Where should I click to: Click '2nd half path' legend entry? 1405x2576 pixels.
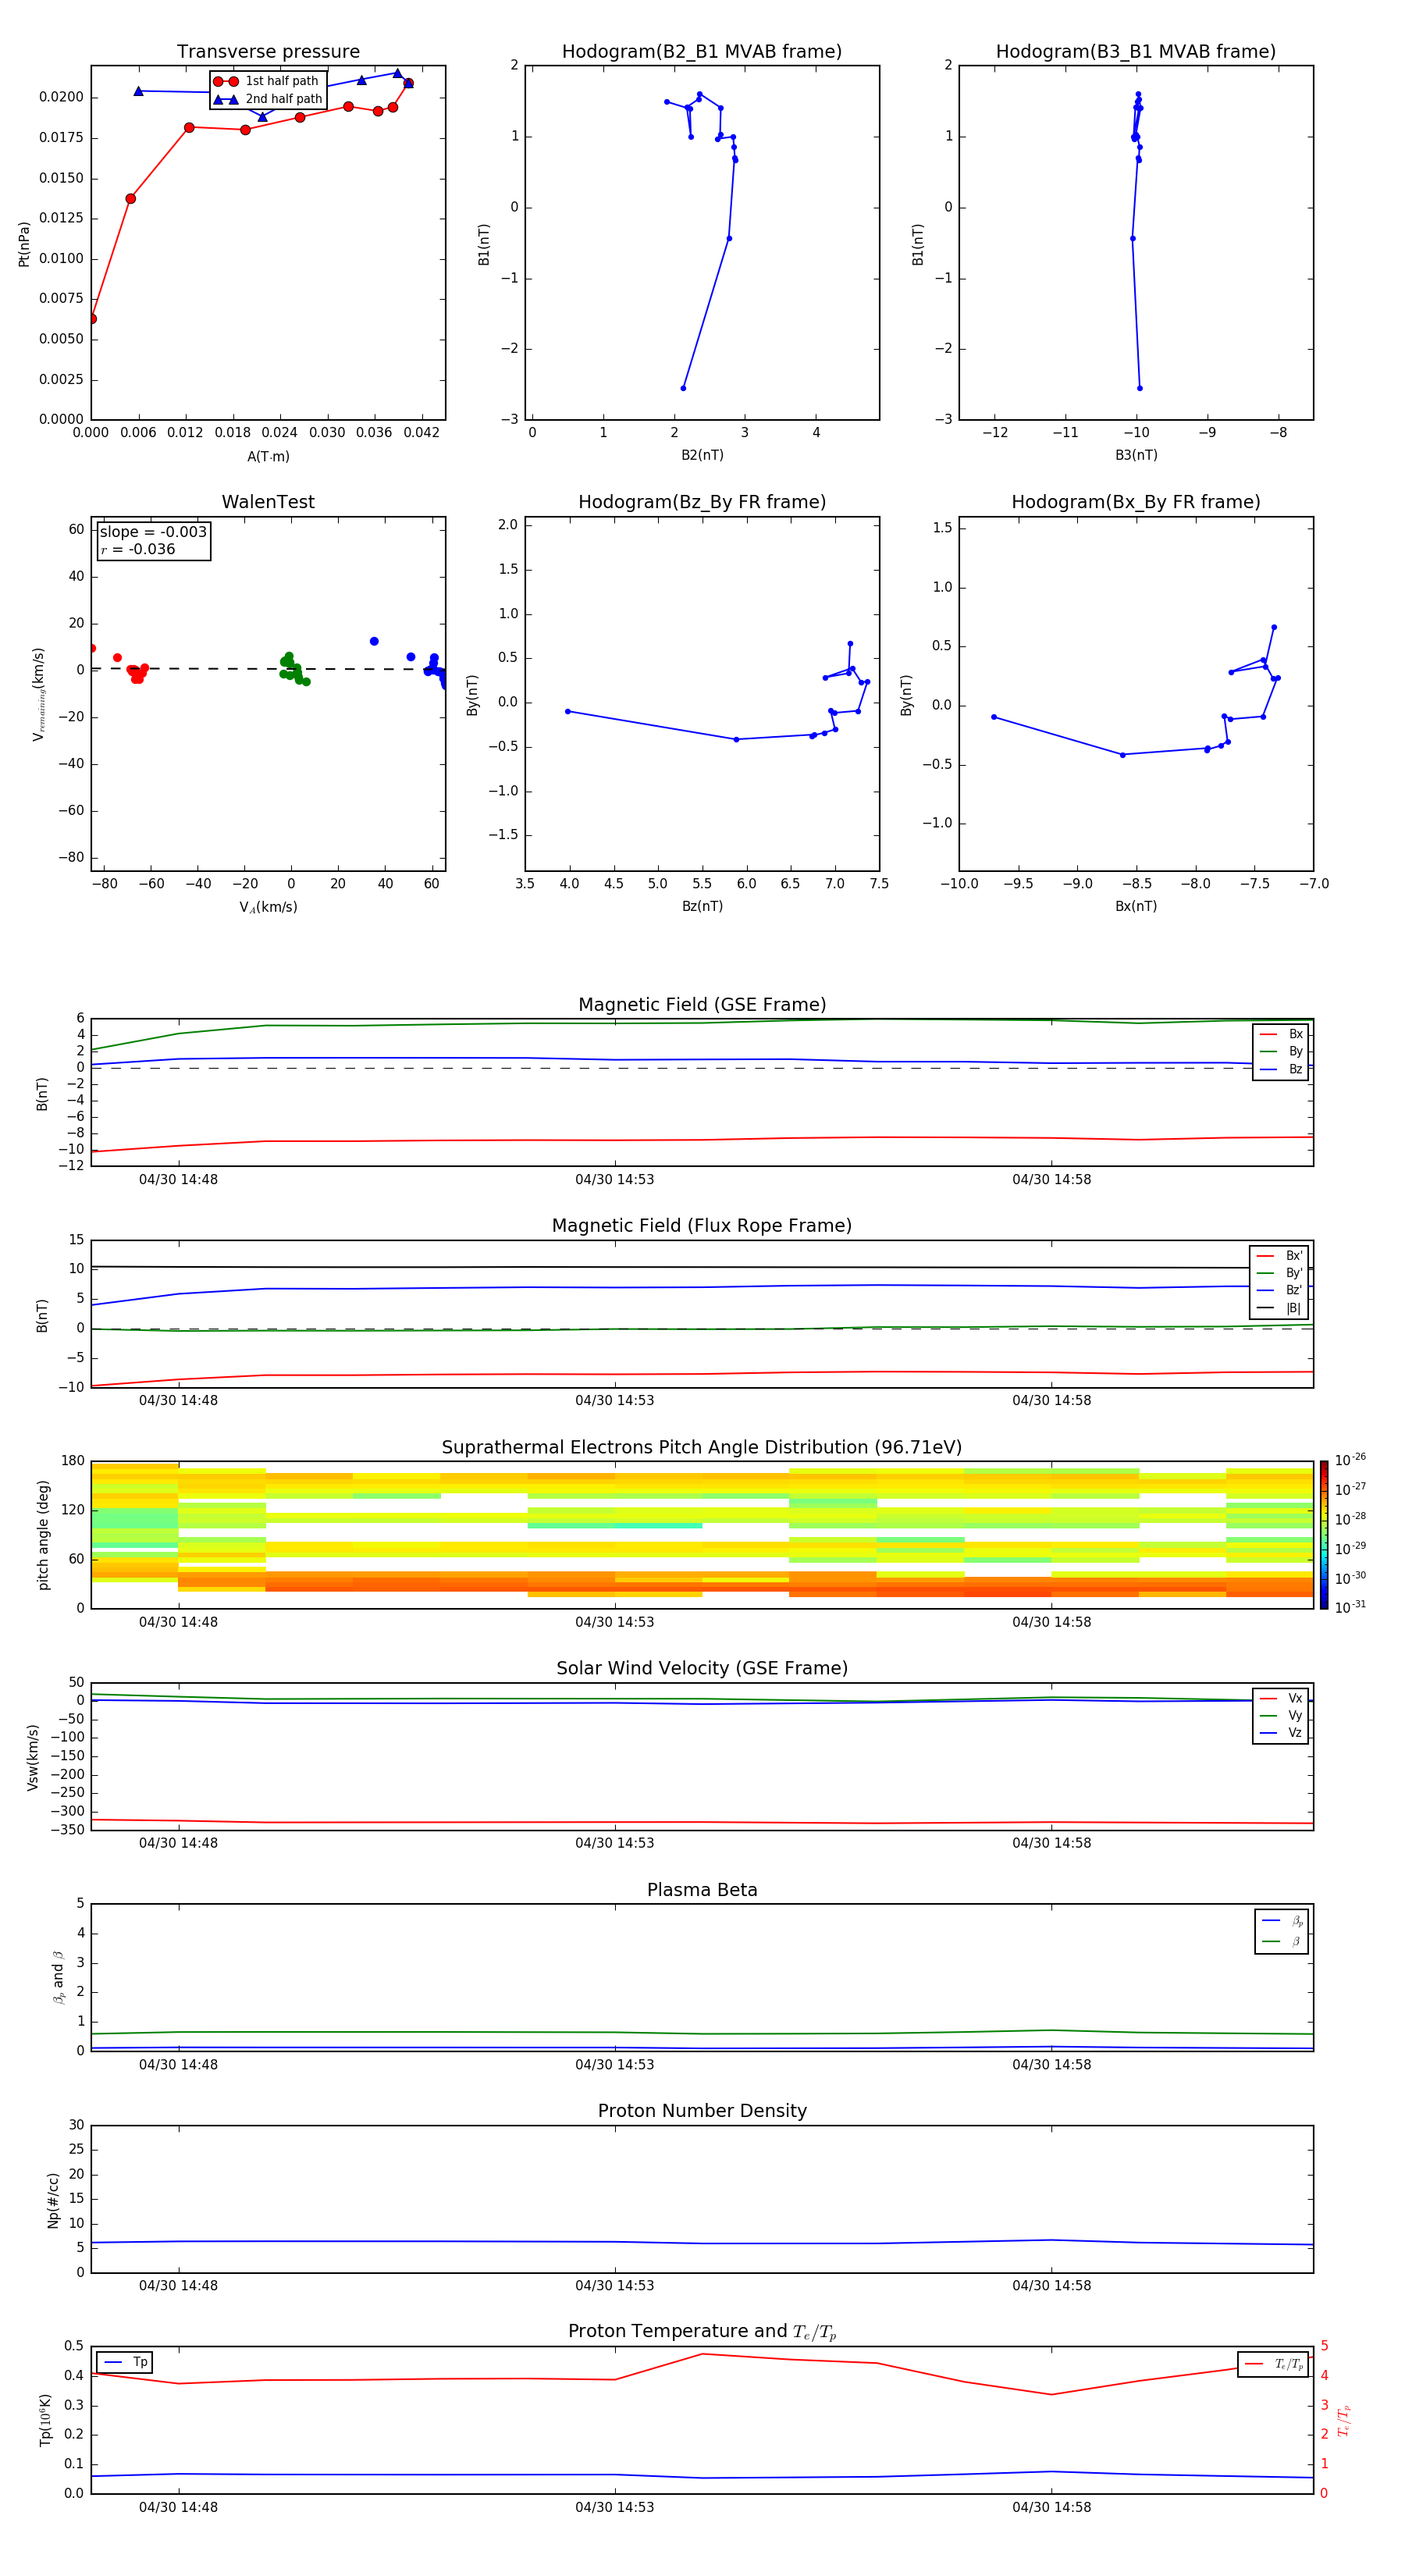click(268, 99)
